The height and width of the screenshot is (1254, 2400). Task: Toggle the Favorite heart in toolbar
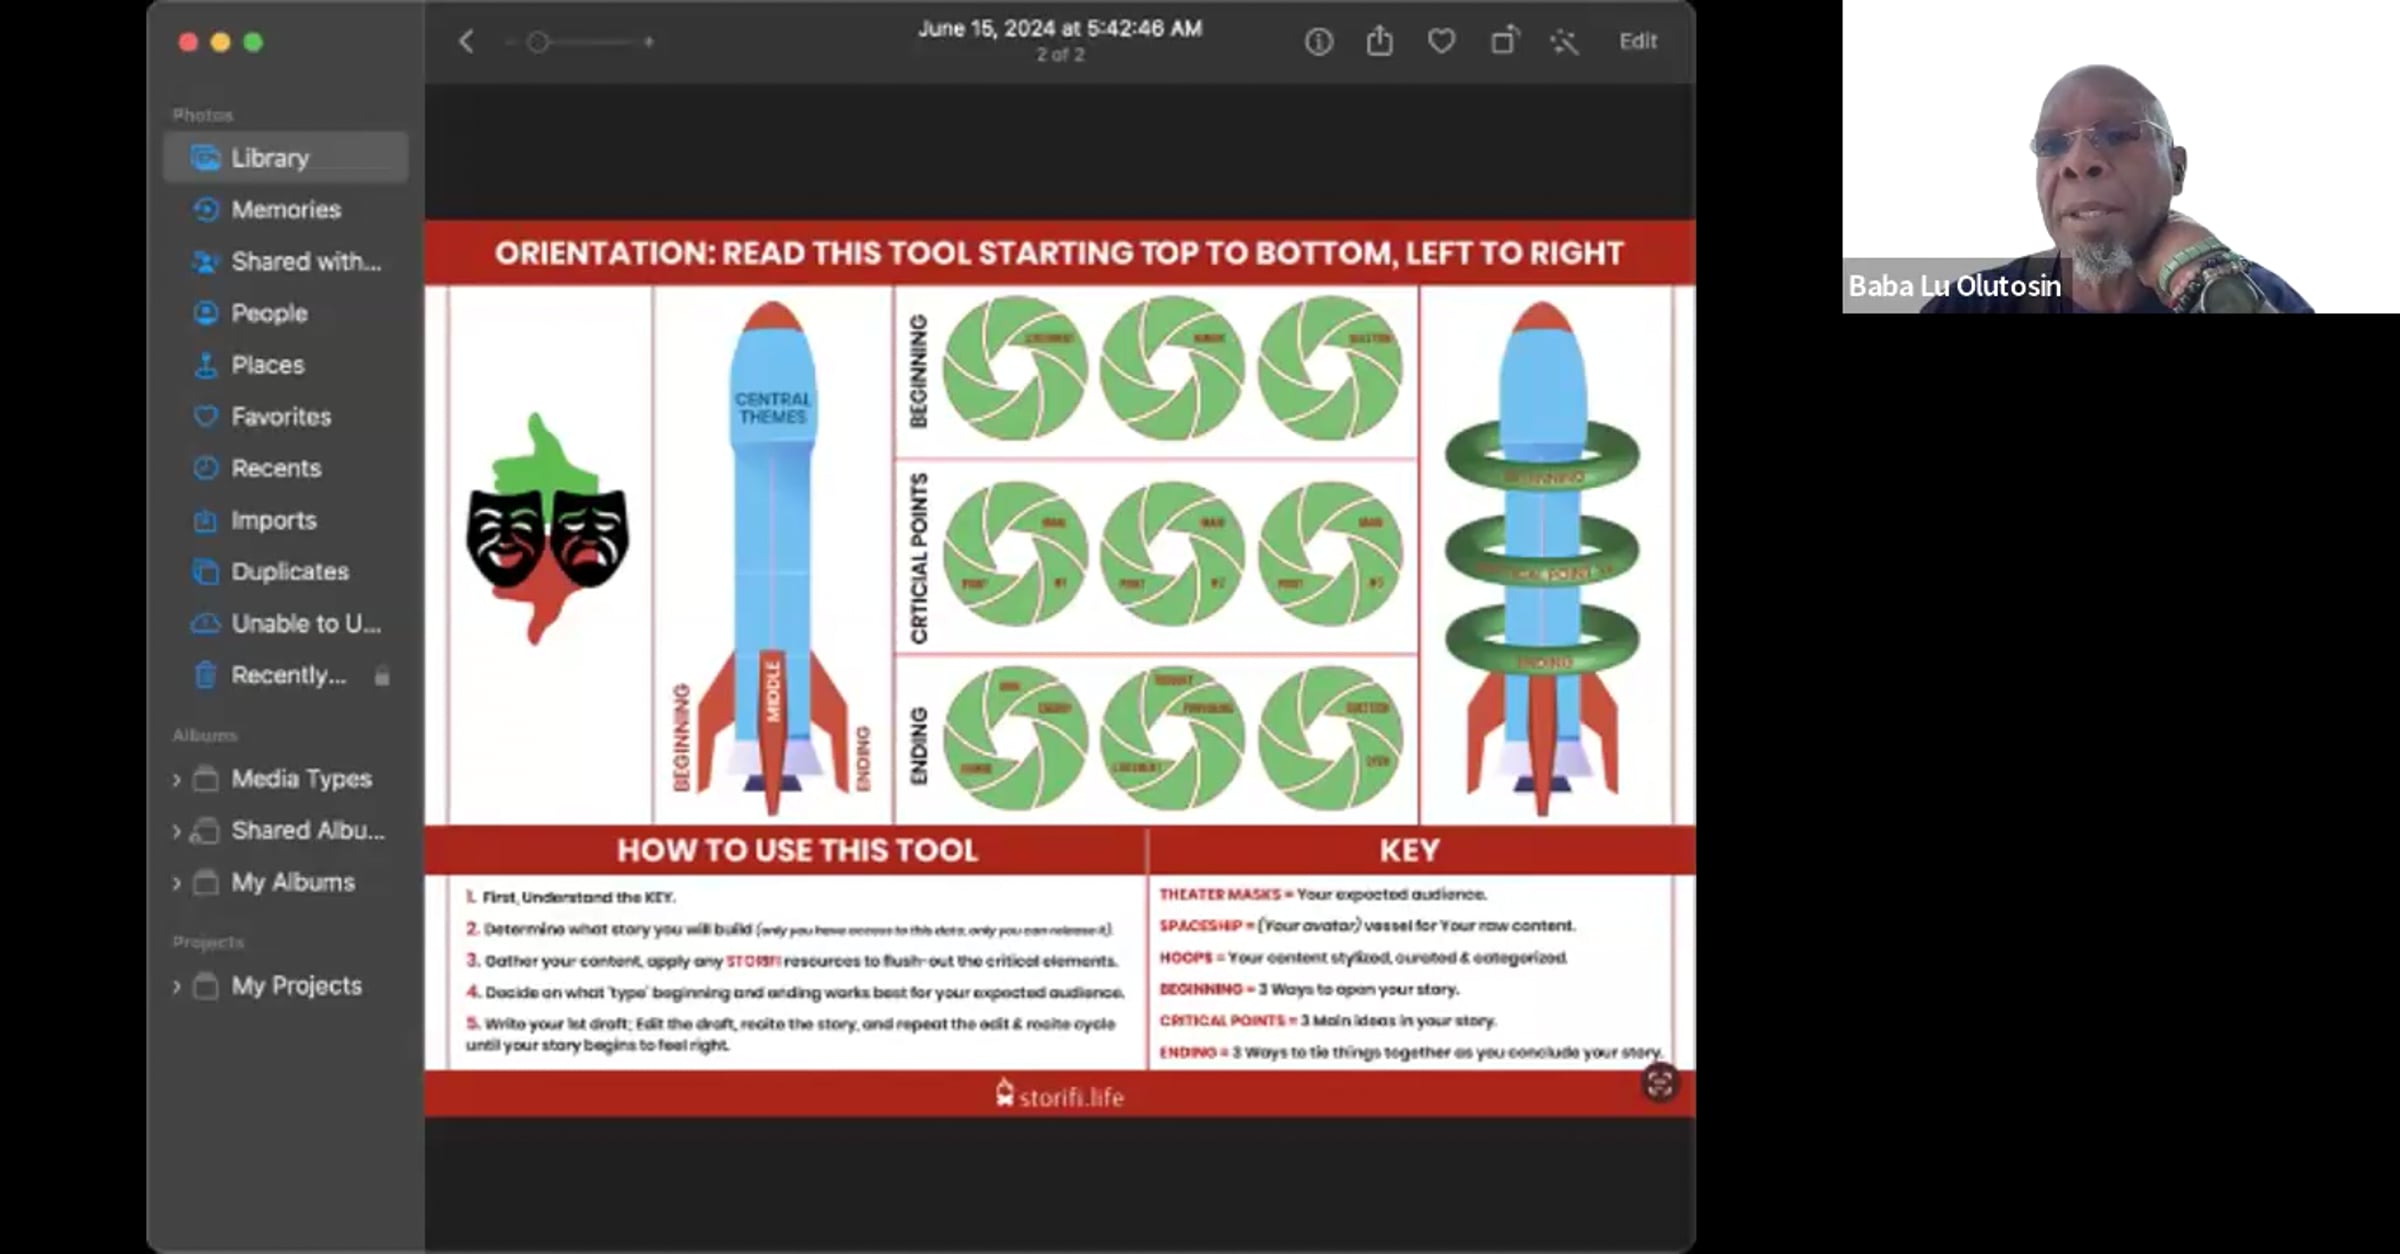click(1441, 42)
